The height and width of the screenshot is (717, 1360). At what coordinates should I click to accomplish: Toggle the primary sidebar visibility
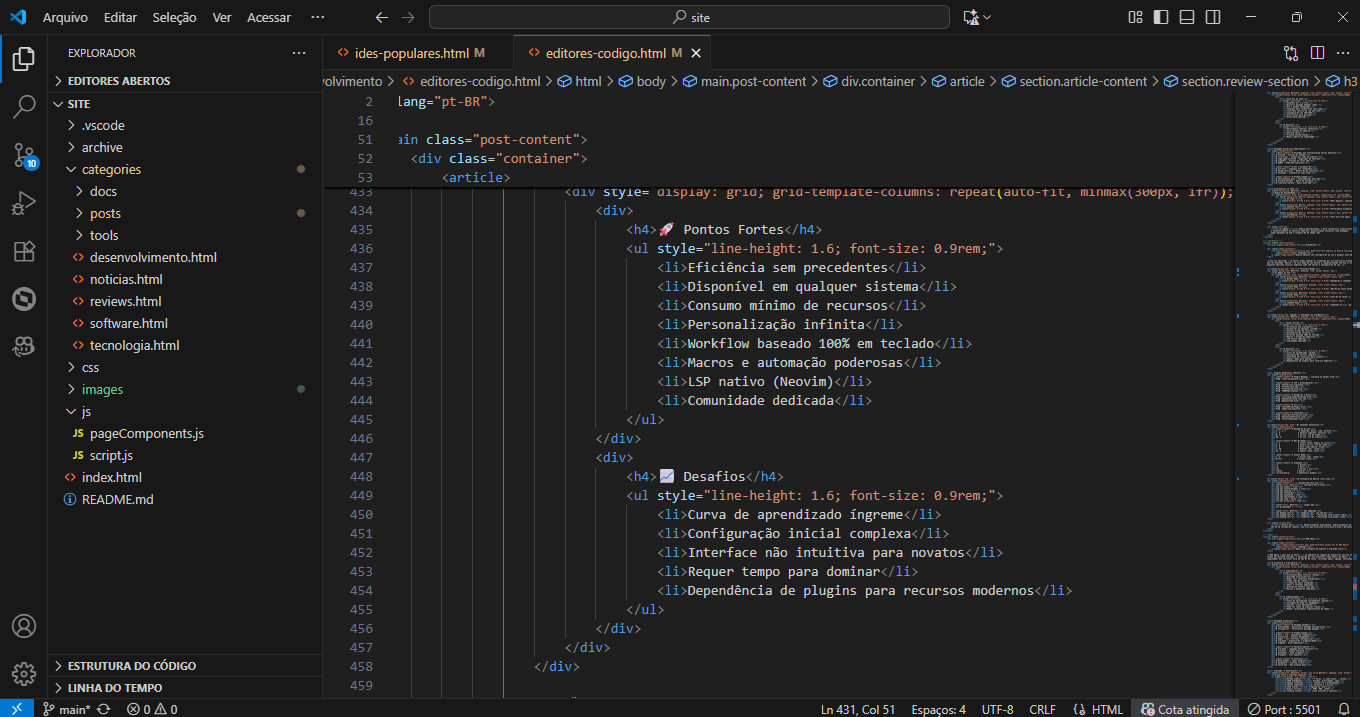click(1159, 16)
